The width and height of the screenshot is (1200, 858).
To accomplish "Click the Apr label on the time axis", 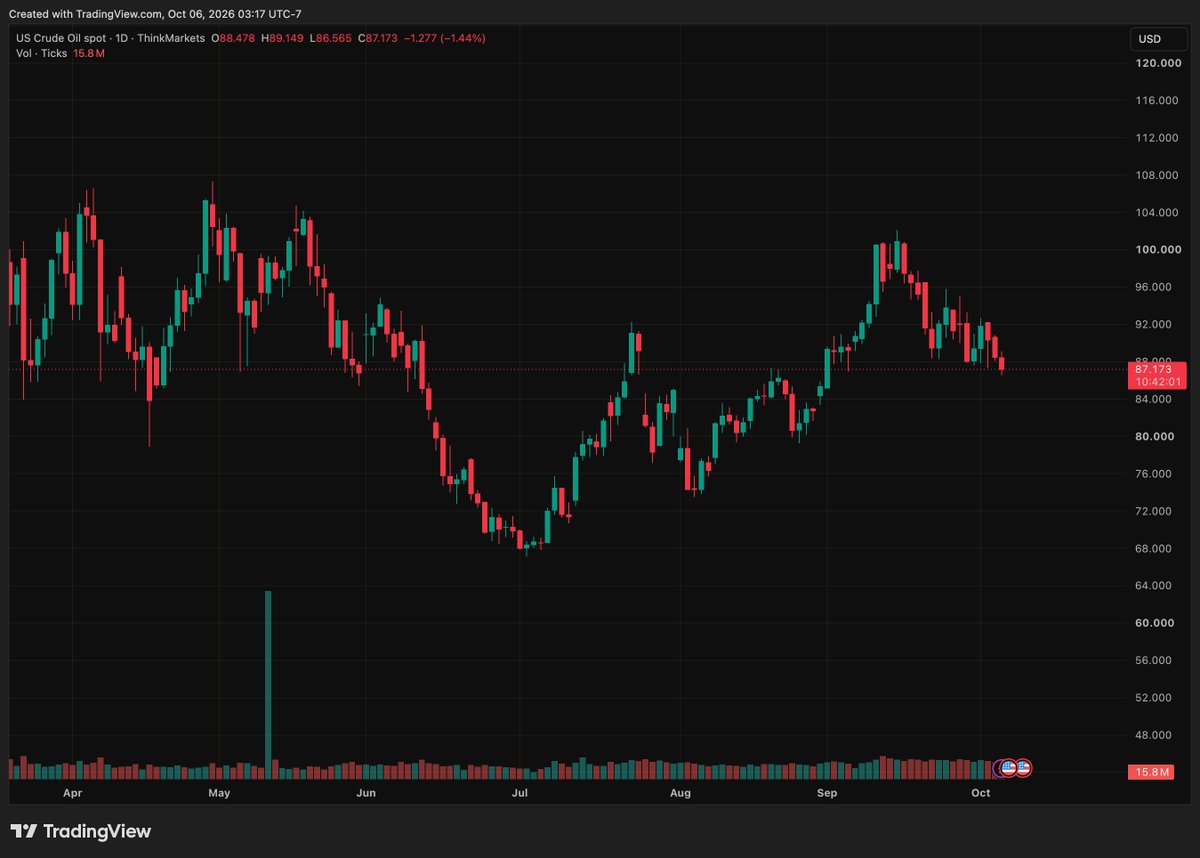I will click(72, 793).
